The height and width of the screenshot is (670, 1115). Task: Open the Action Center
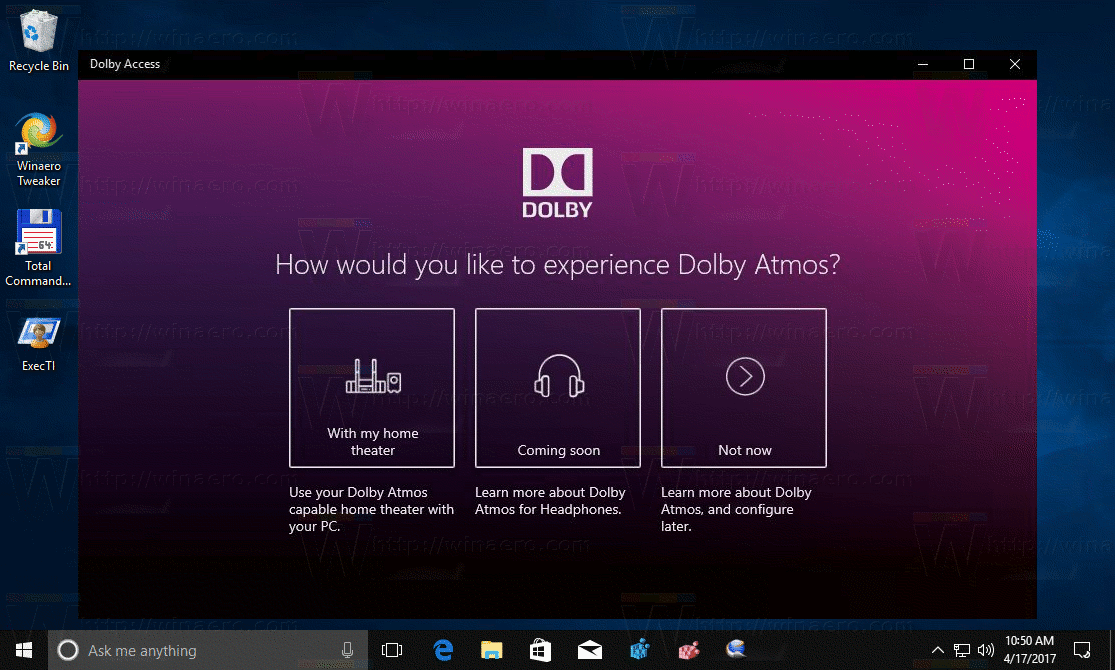pos(1083,650)
